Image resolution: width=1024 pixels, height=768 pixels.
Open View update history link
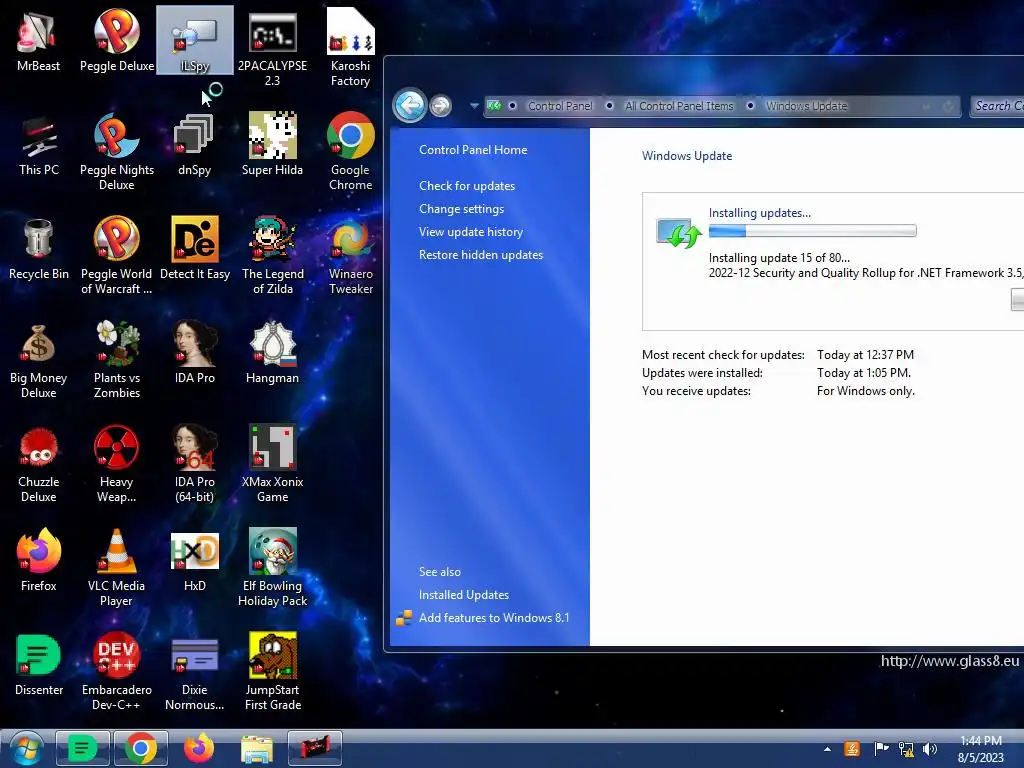pos(470,231)
